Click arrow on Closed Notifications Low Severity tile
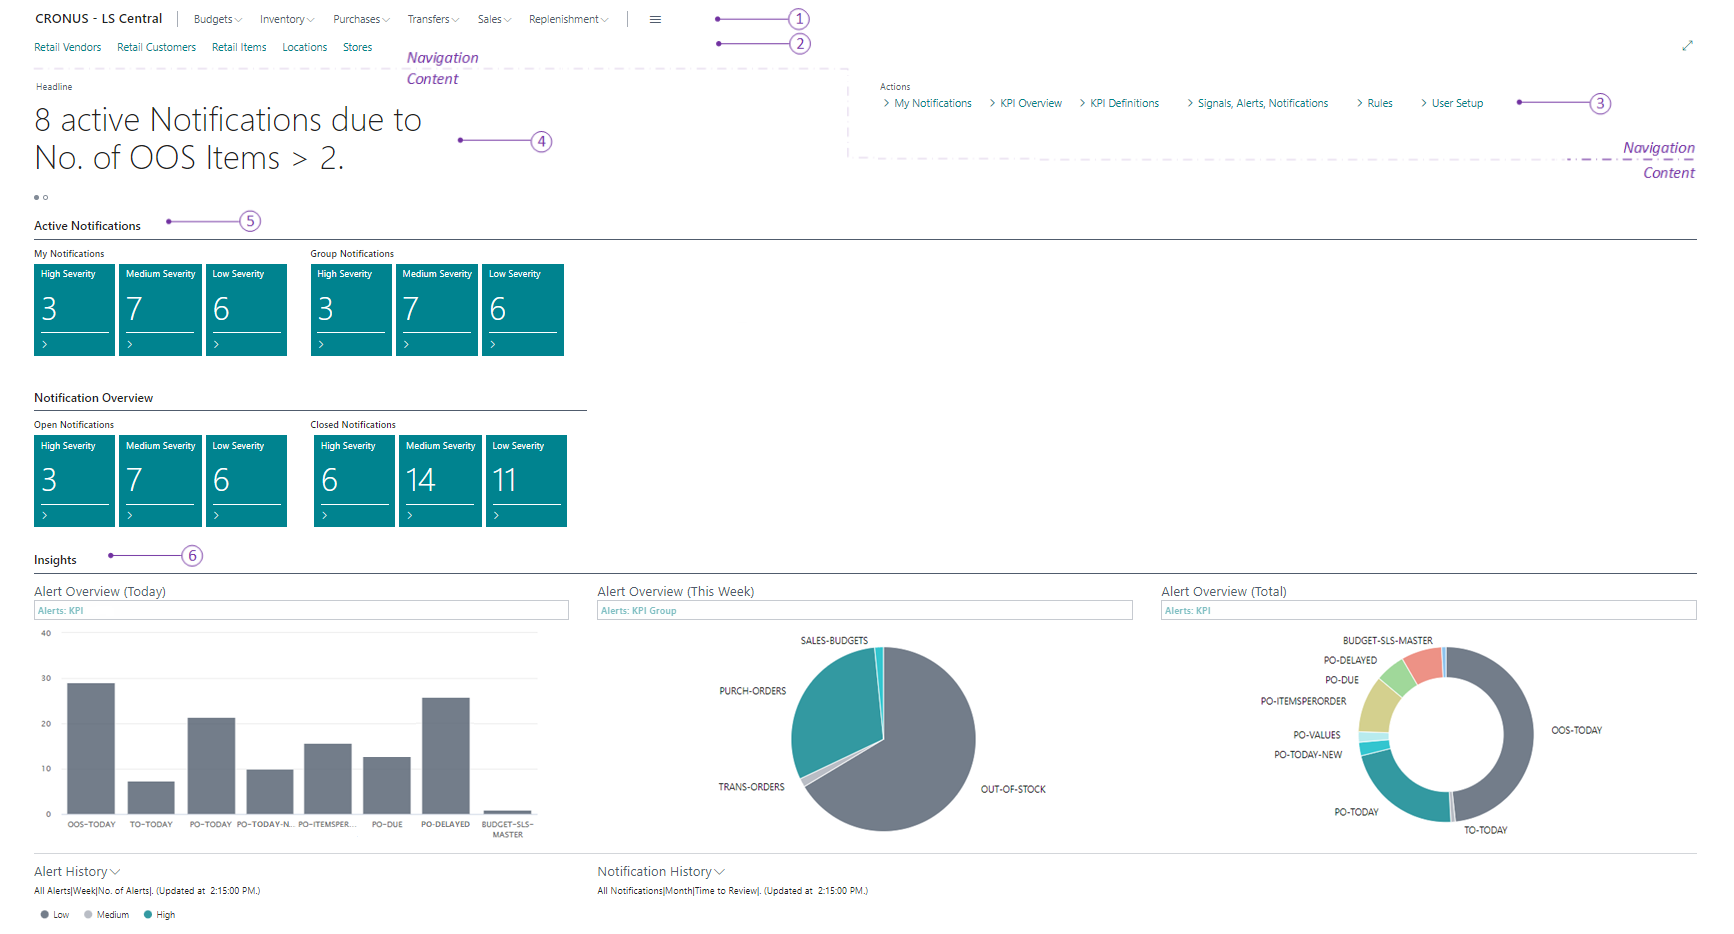1734x934 pixels. (x=497, y=516)
